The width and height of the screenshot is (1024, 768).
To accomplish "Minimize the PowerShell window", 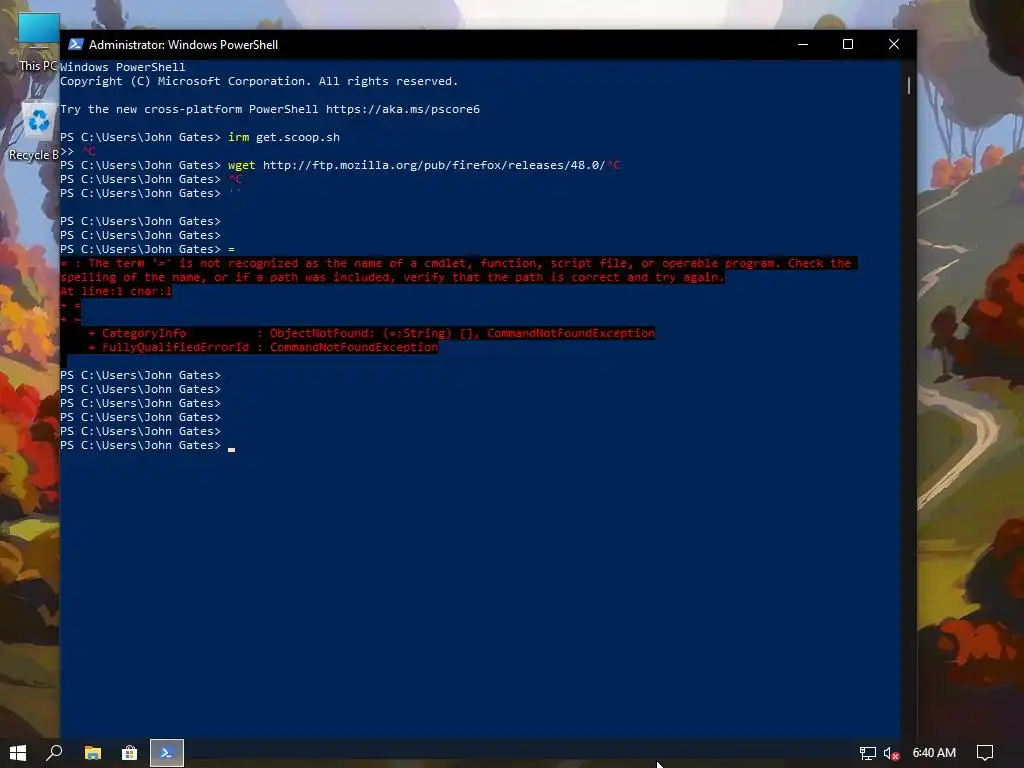I will pyautogui.click(x=803, y=44).
